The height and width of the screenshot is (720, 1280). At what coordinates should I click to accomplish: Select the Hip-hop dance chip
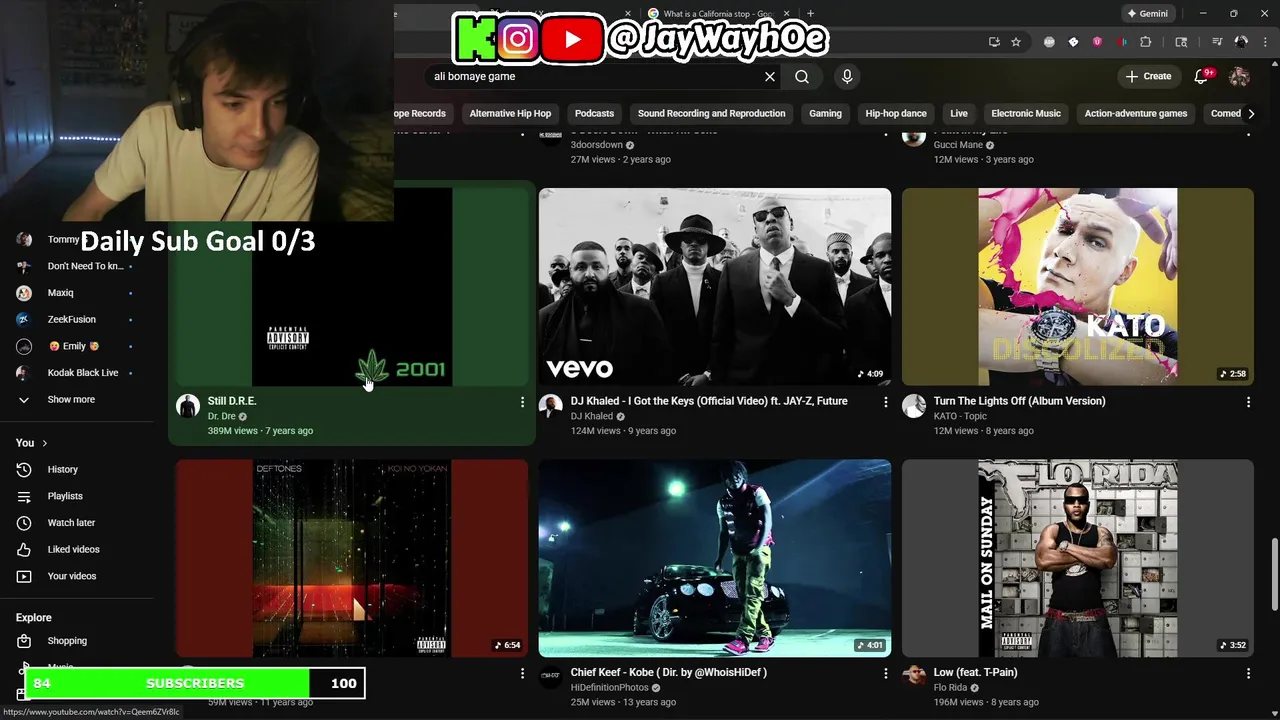pyautogui.click(x=896, y=113)
